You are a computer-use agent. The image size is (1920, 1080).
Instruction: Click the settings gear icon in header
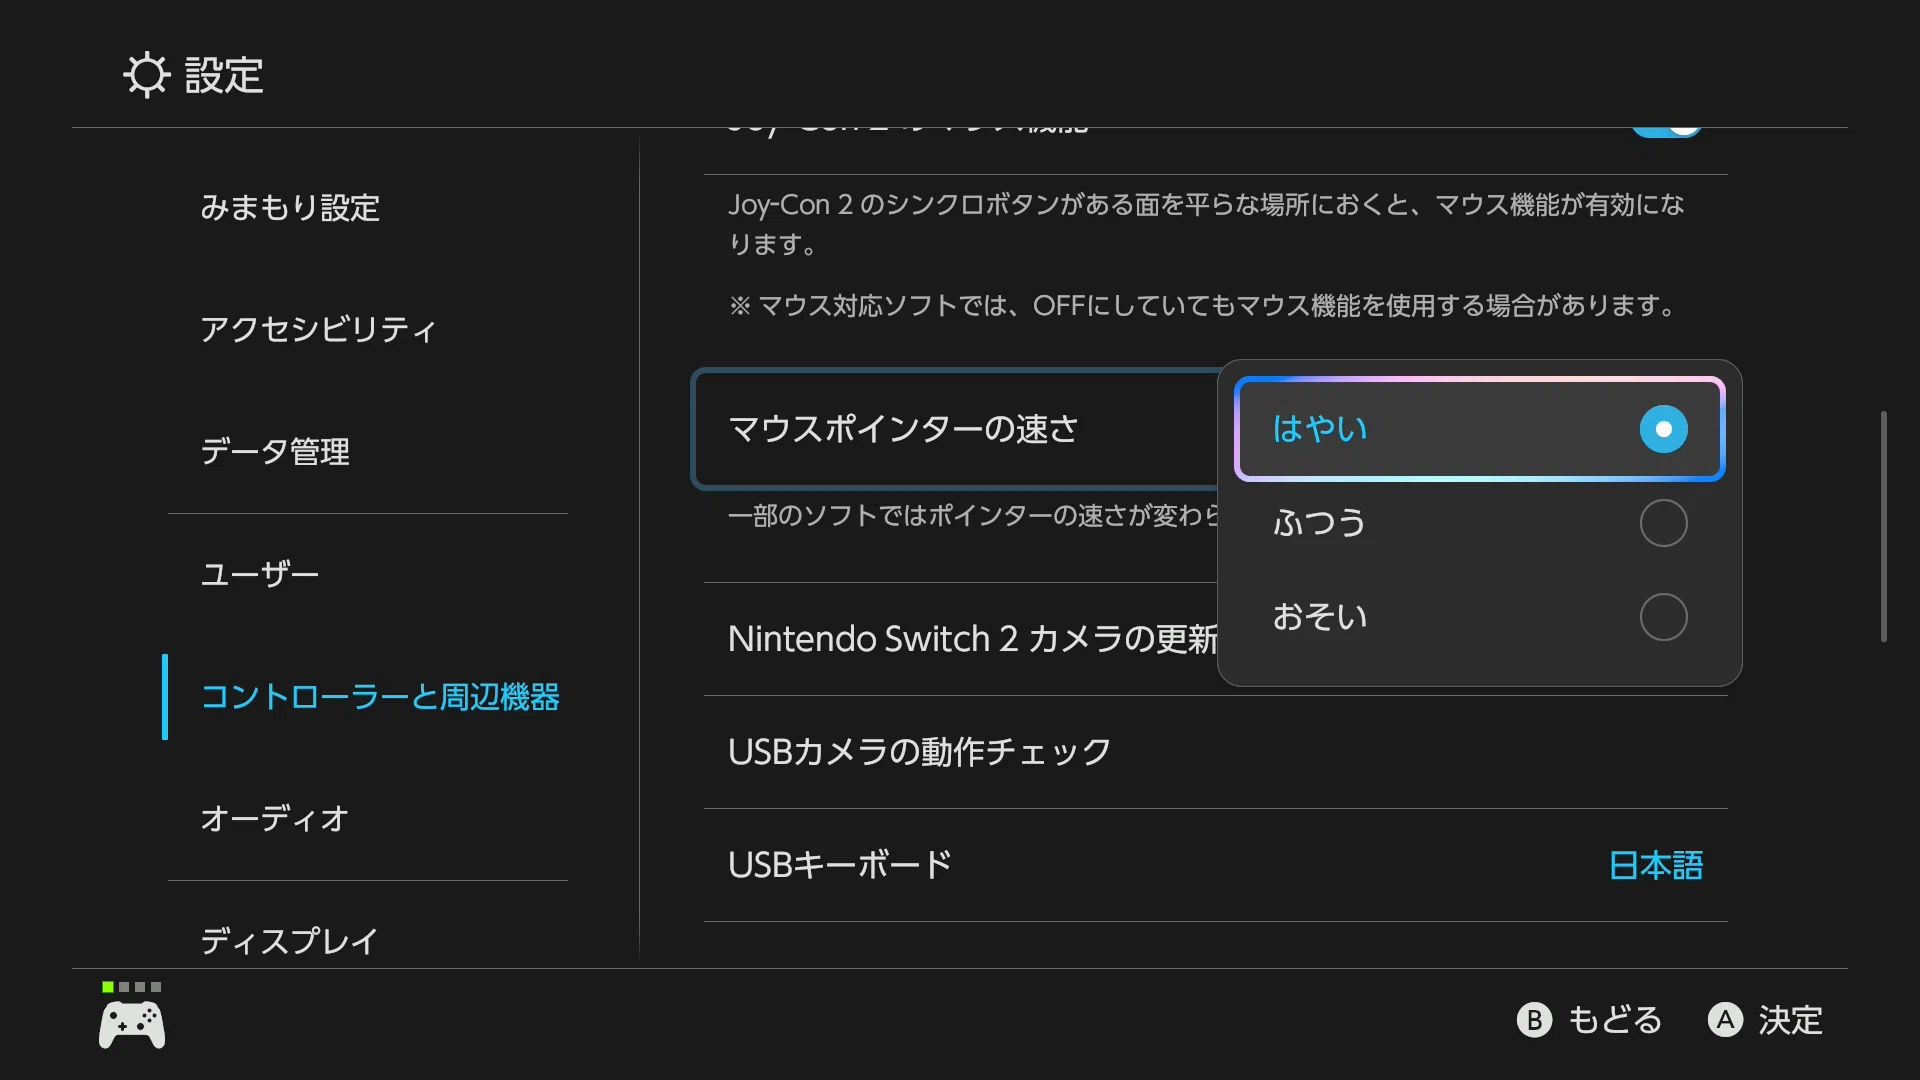click(x=147, y=75)
